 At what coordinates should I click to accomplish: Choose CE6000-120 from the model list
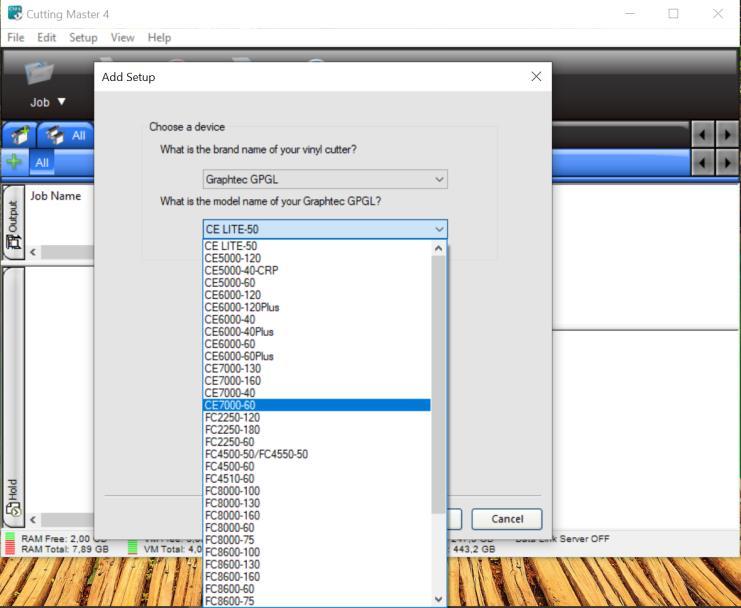[317, 295]
